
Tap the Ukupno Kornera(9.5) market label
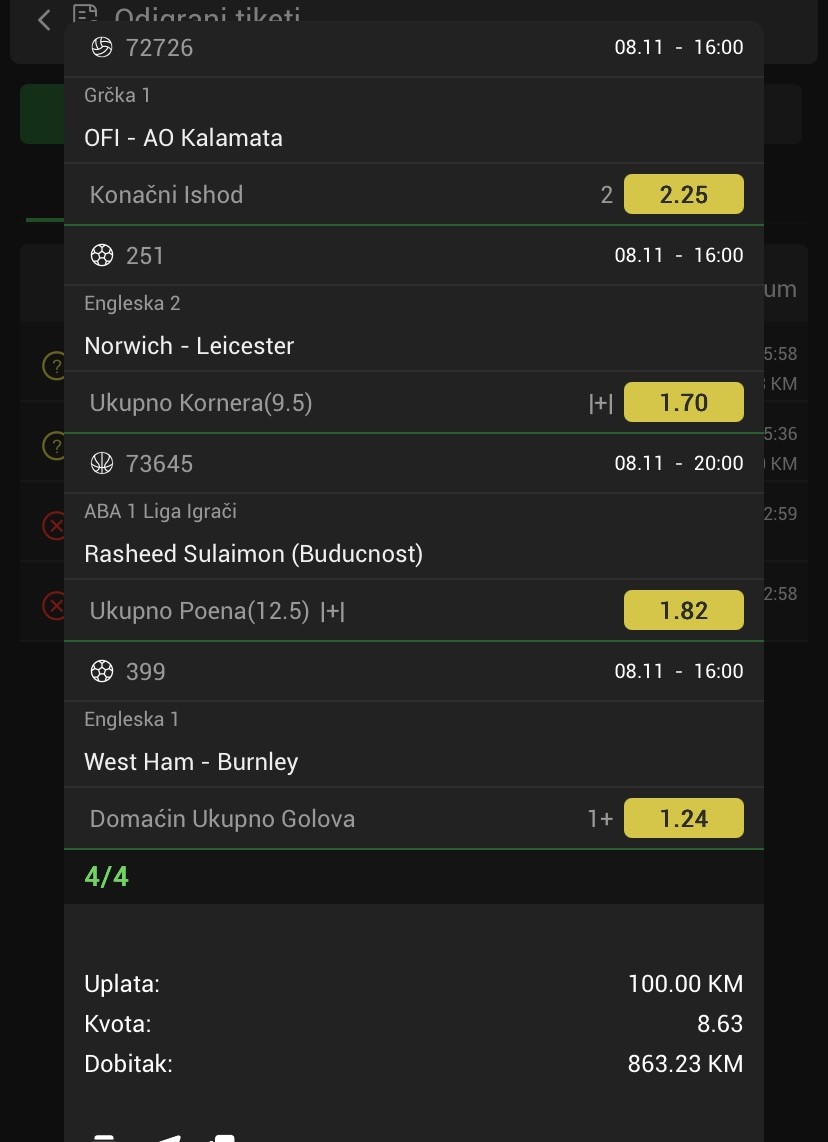(201, 403)
